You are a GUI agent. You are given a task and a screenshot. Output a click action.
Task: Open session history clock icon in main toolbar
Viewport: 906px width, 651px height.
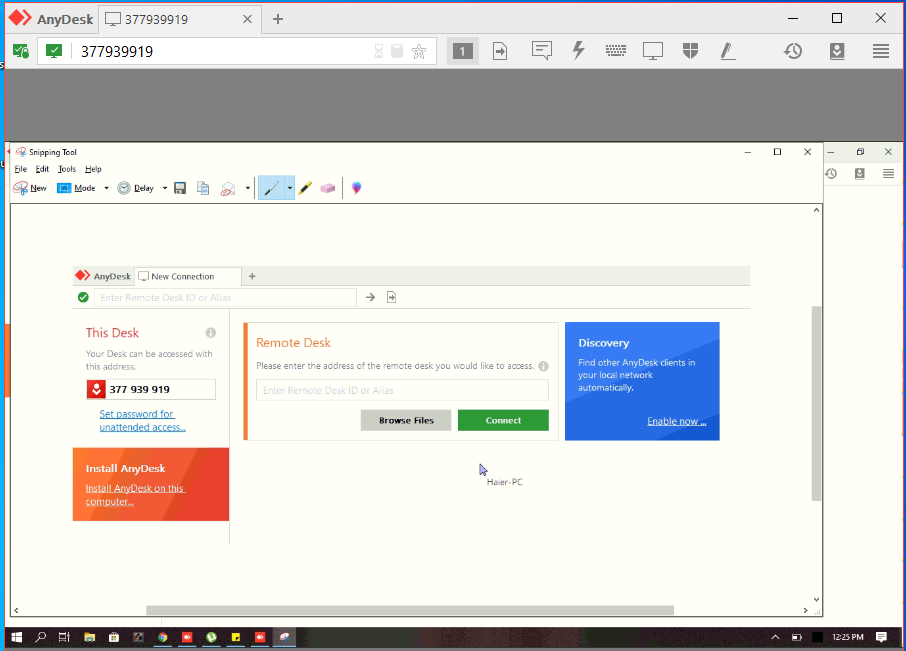pyautogui.click(x=793, y=51)
